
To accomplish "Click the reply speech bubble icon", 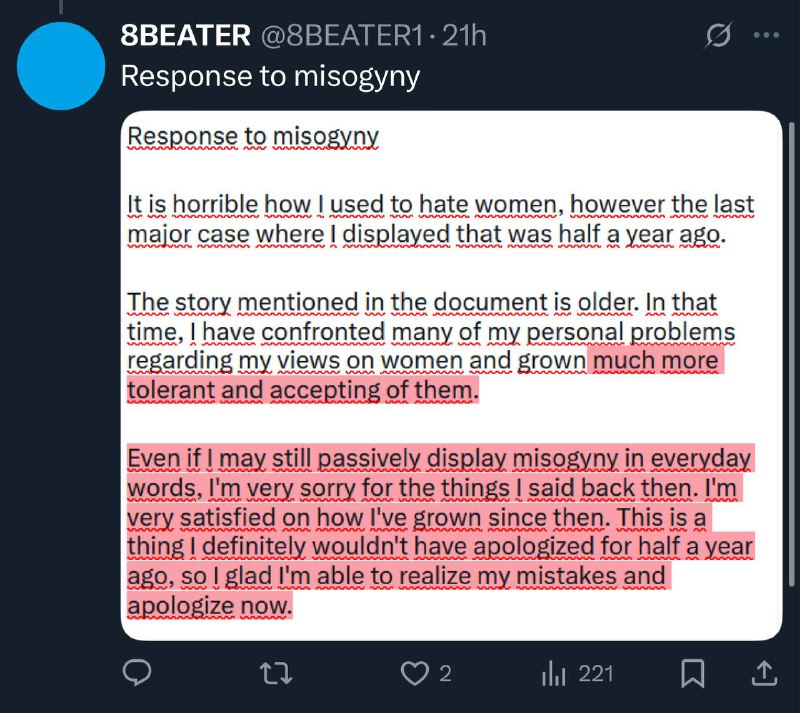I will (x=137, y=673).
